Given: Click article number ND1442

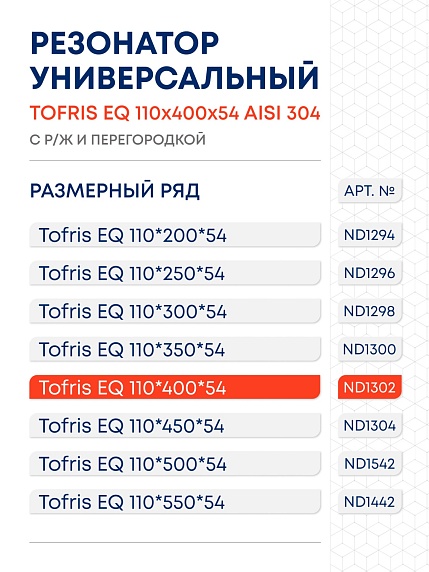Looking at the screenshot, I should (x=370, y=502).
